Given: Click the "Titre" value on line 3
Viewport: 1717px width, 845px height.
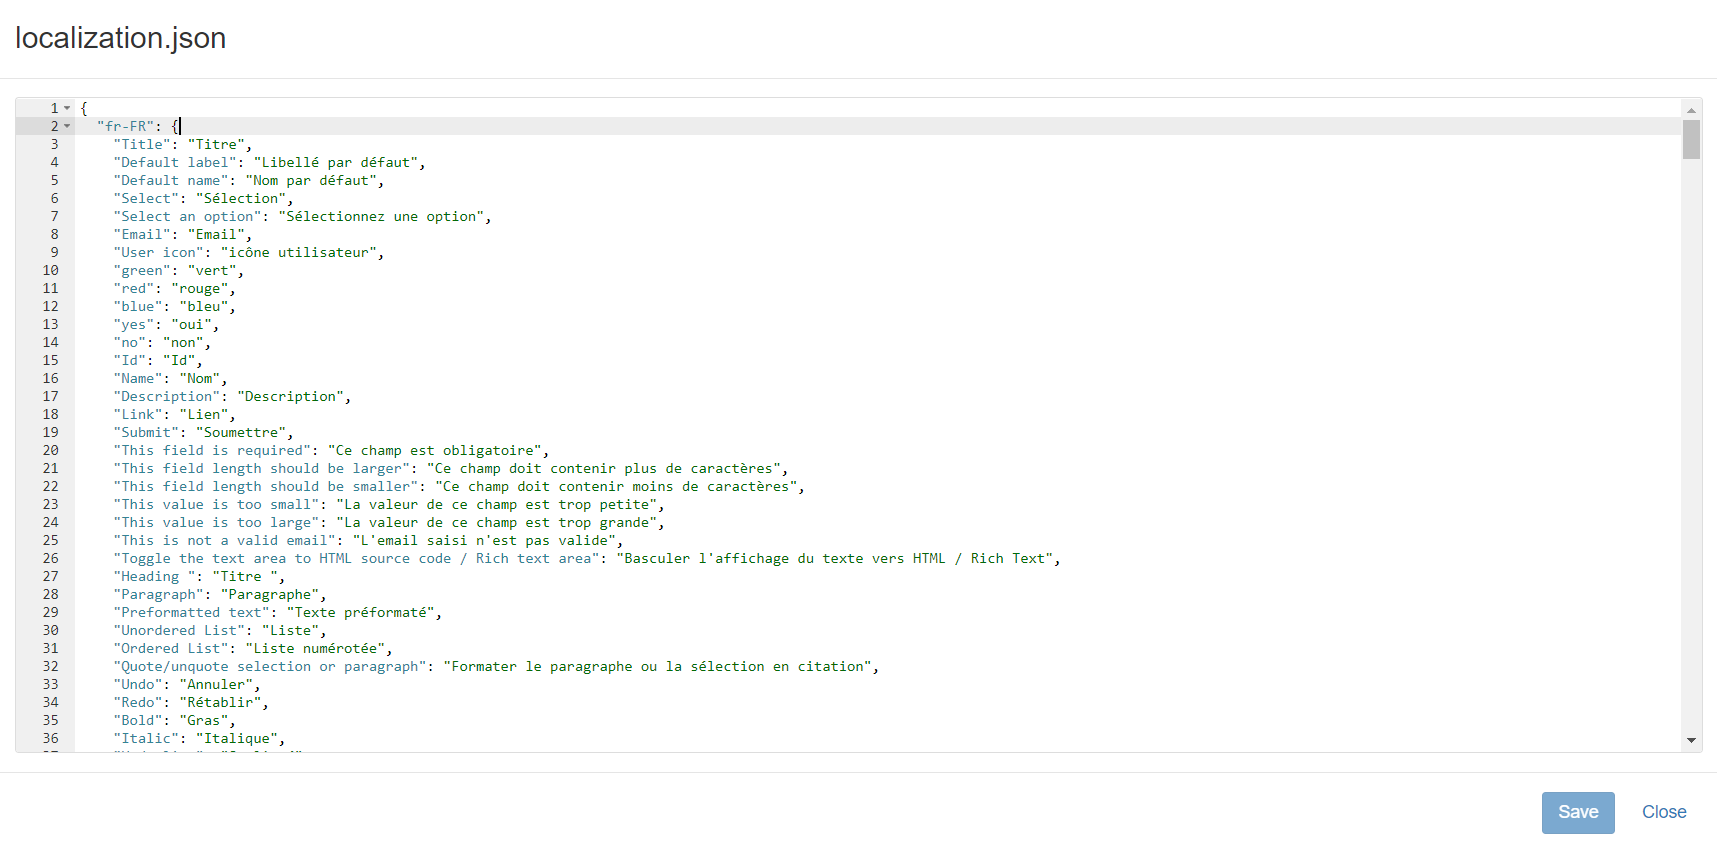Looking at the screenshot, I should (x=216, y=144).
